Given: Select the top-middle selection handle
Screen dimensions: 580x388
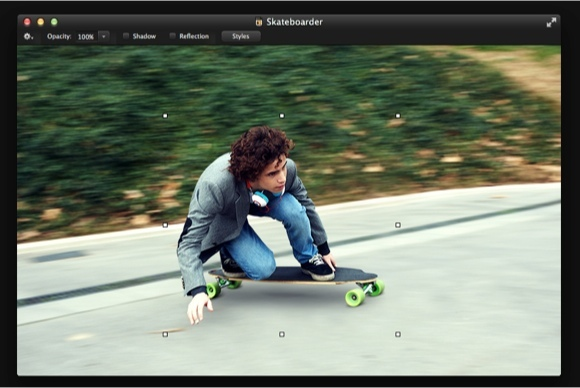Looking at the screenshot, I should click(x=282, y=116).
